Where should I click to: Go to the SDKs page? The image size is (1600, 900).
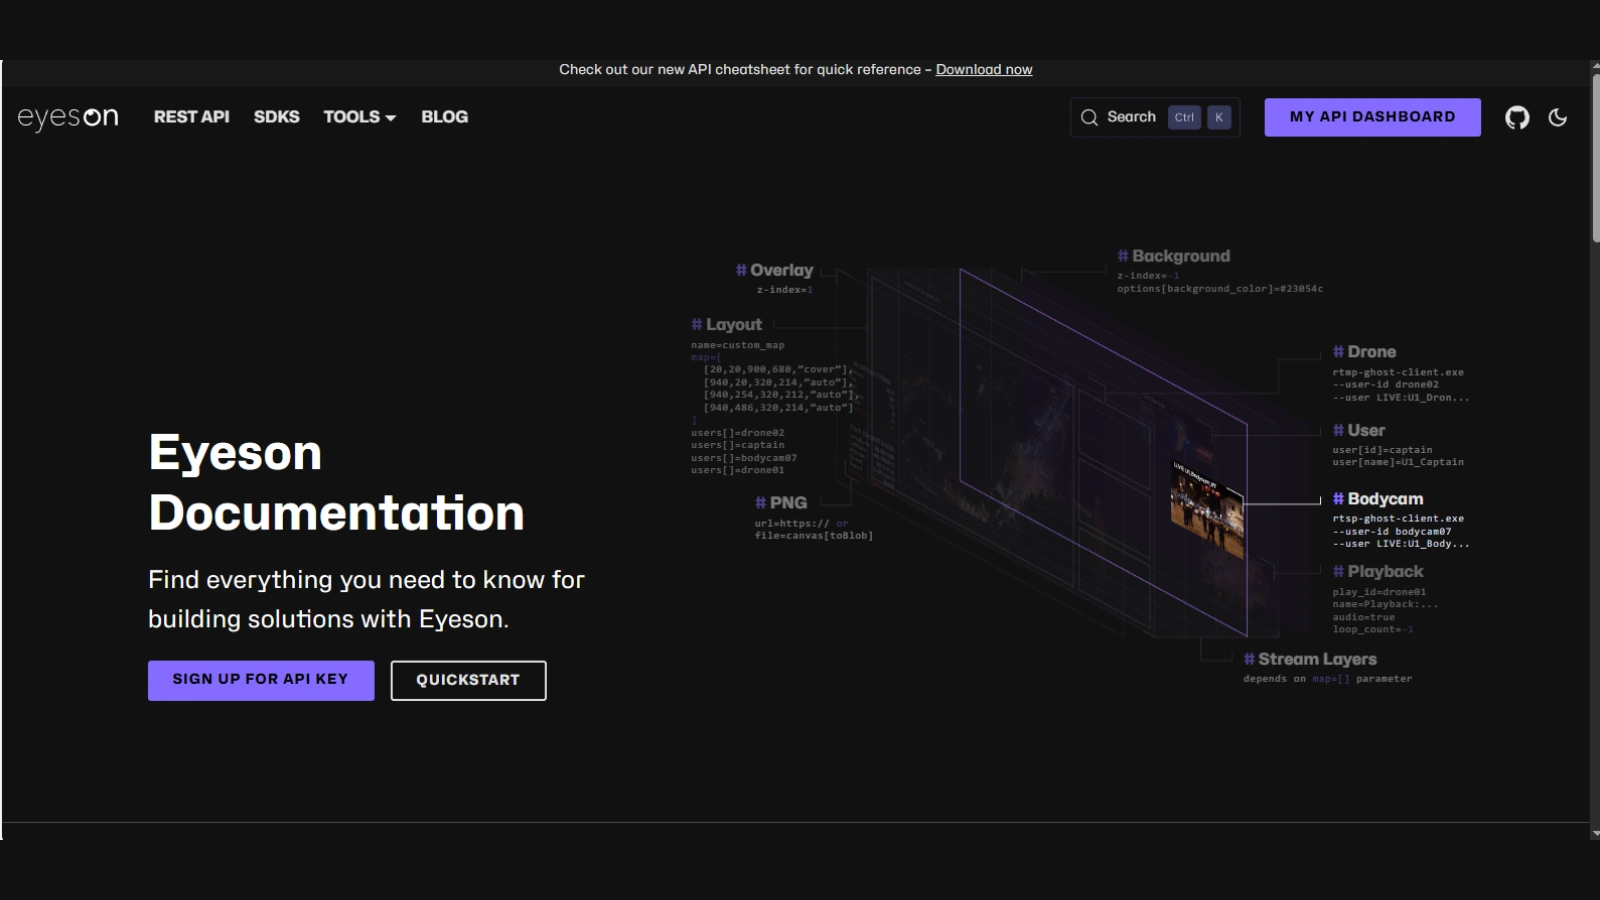coord(276,117)
